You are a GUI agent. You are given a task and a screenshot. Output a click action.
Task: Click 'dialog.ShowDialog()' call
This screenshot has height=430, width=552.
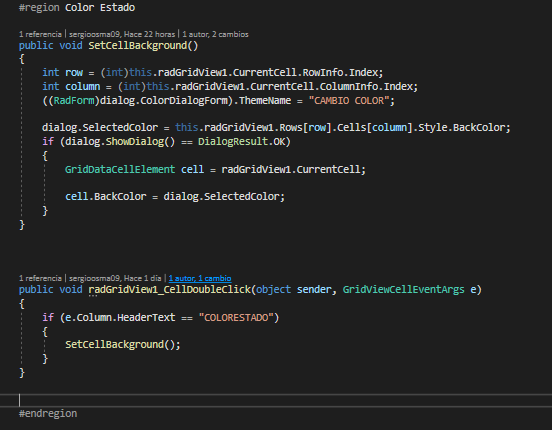[120, 142]
